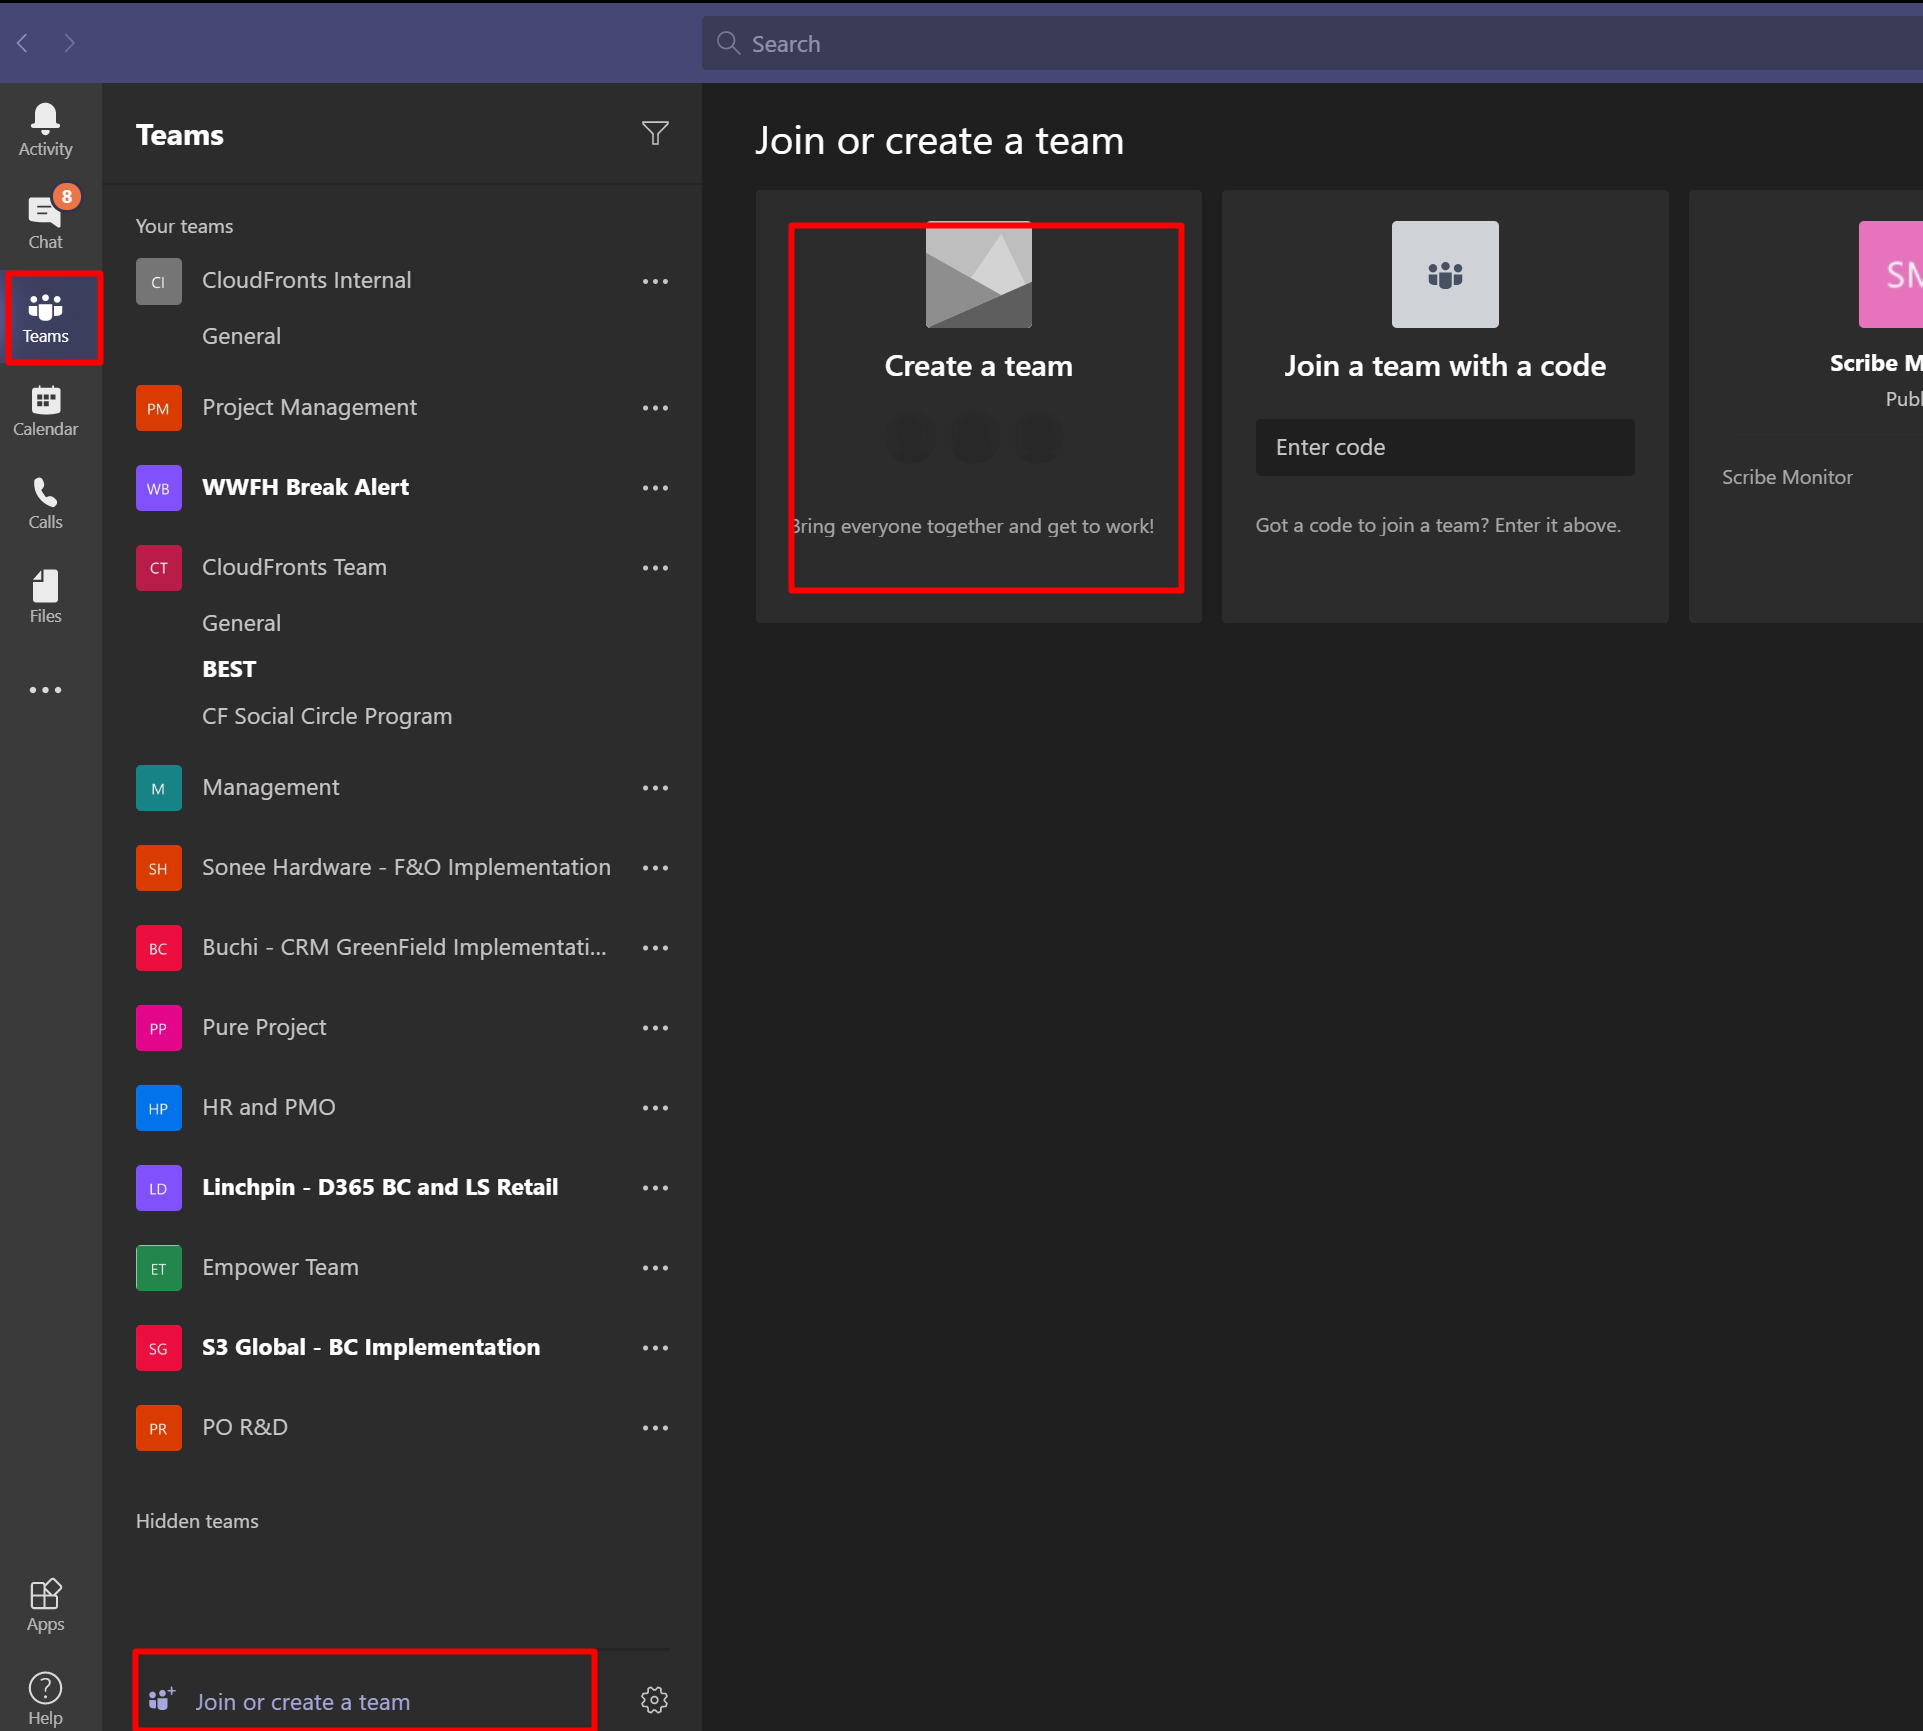
Task: Open more options for Empower Team
Action: (655, 1267)
